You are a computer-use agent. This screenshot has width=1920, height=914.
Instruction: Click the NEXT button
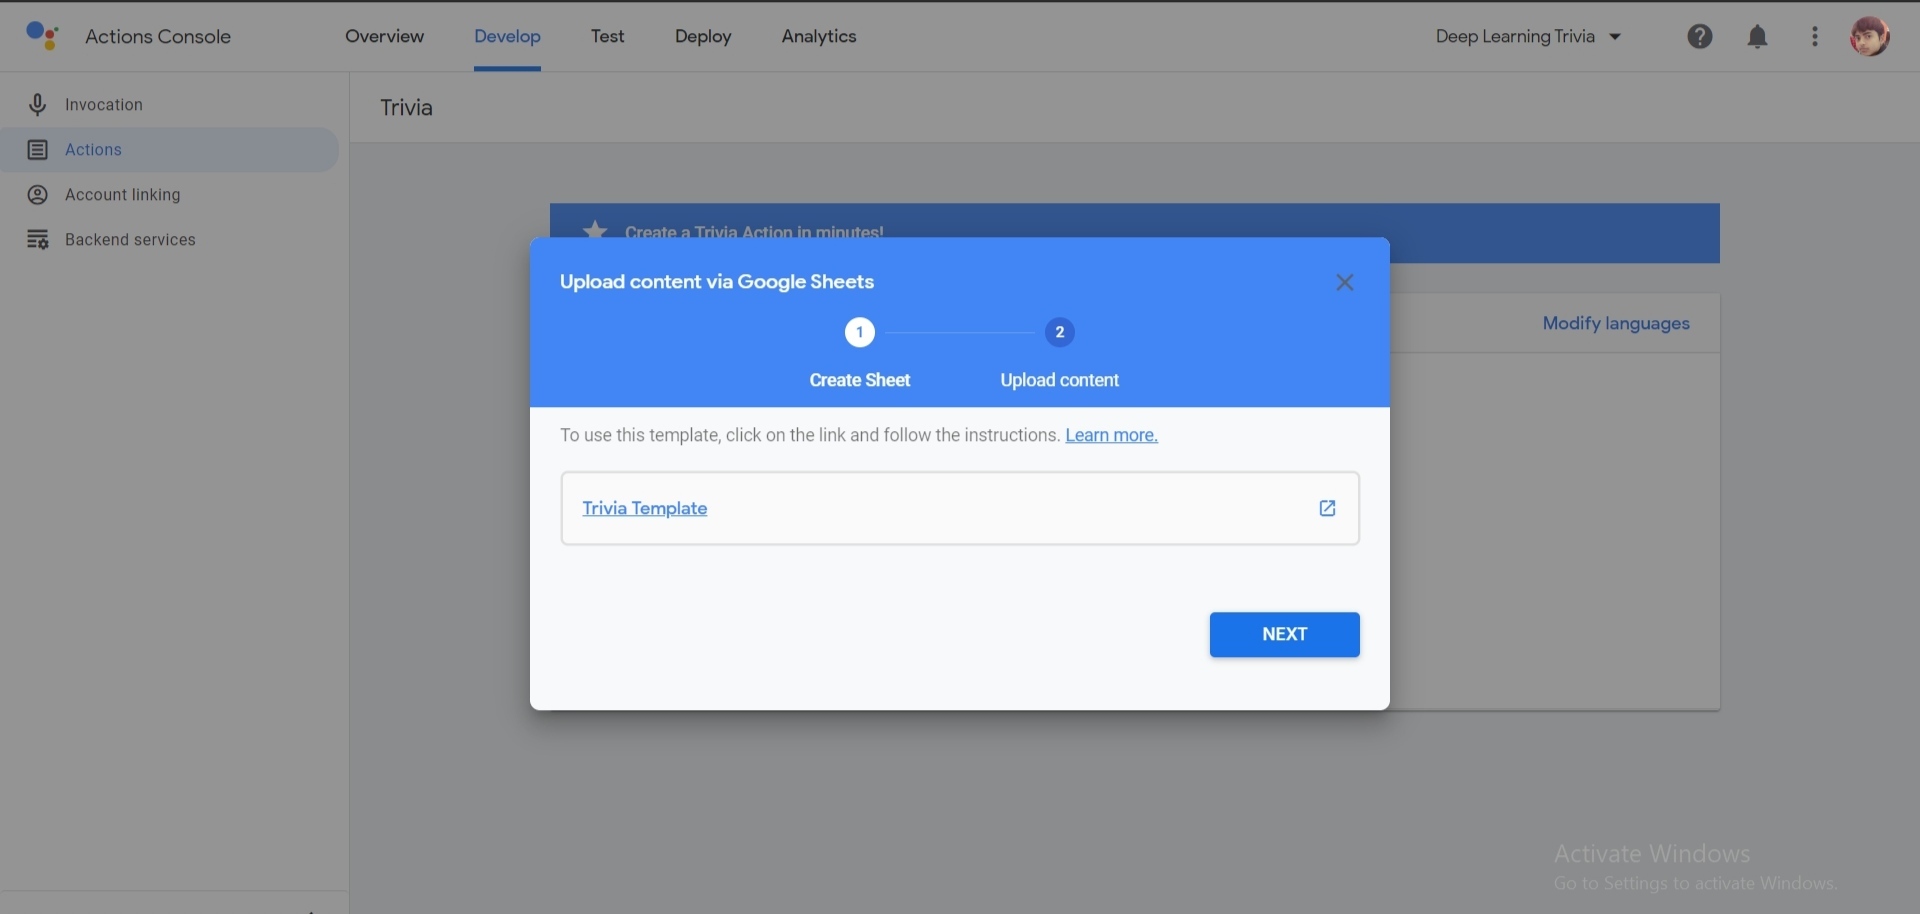click(1284, 635)
